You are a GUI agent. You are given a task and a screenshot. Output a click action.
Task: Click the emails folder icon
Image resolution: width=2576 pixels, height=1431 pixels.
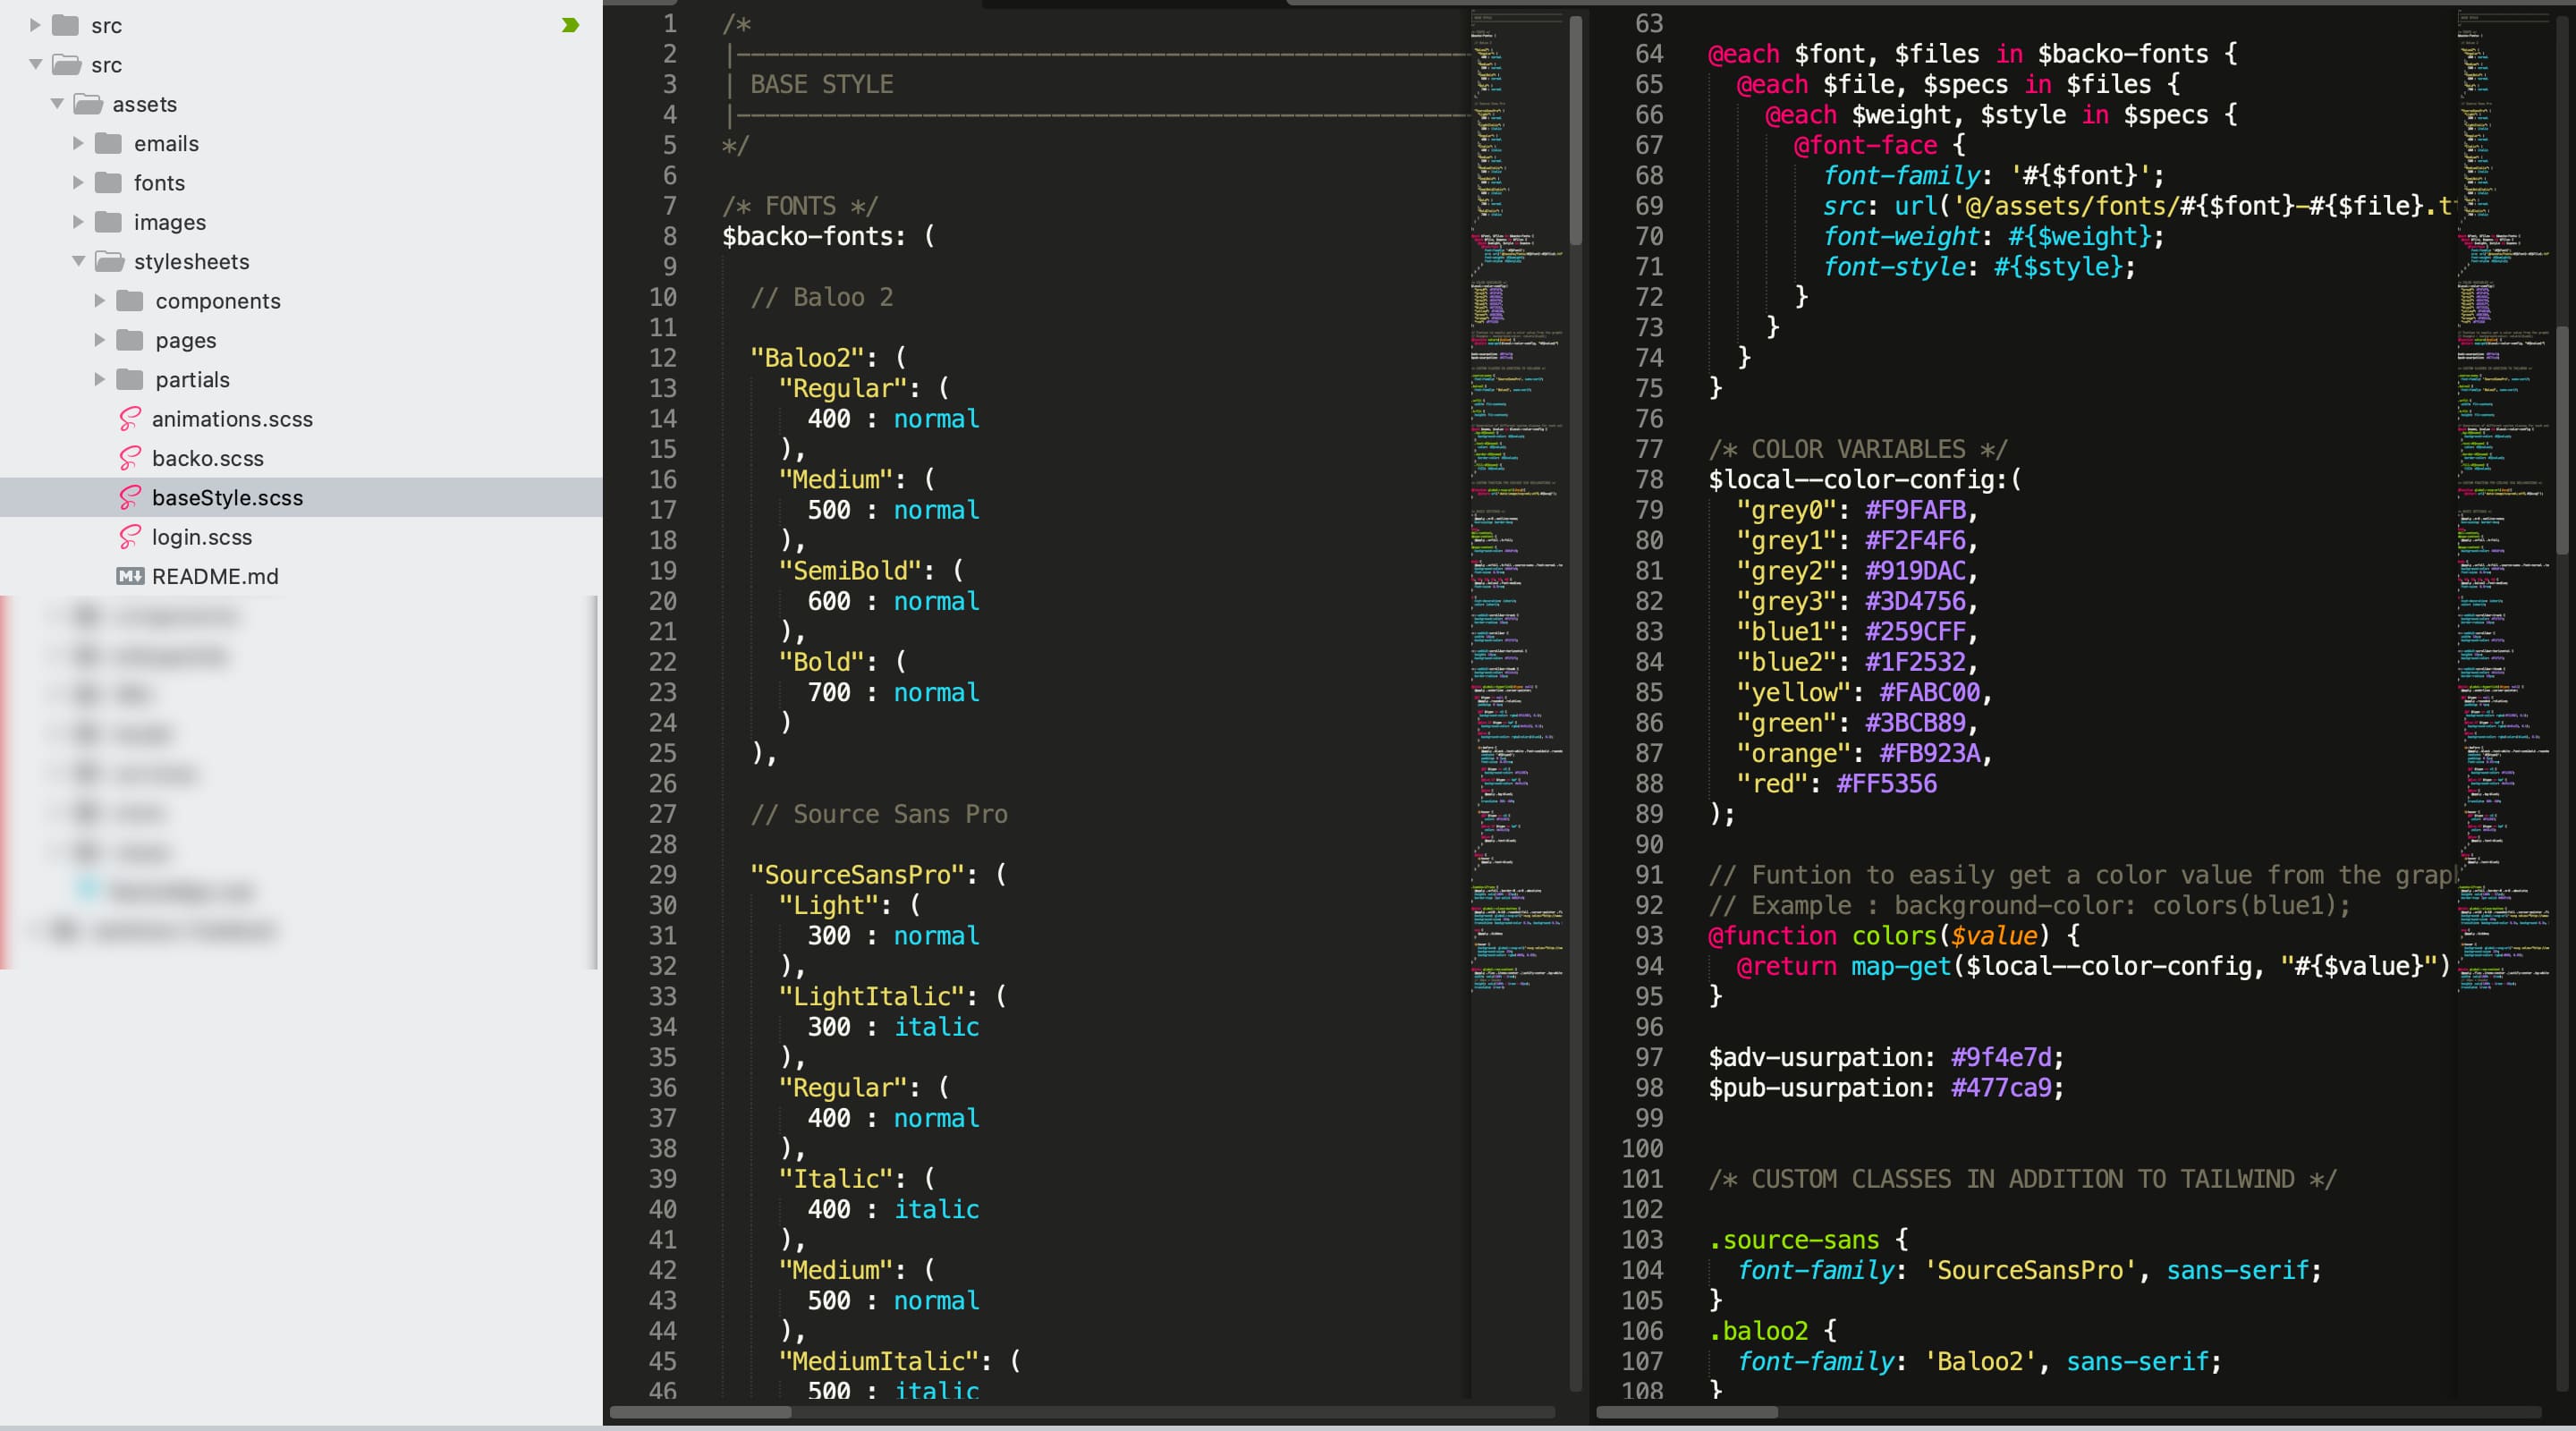click(x=108, y=143)
